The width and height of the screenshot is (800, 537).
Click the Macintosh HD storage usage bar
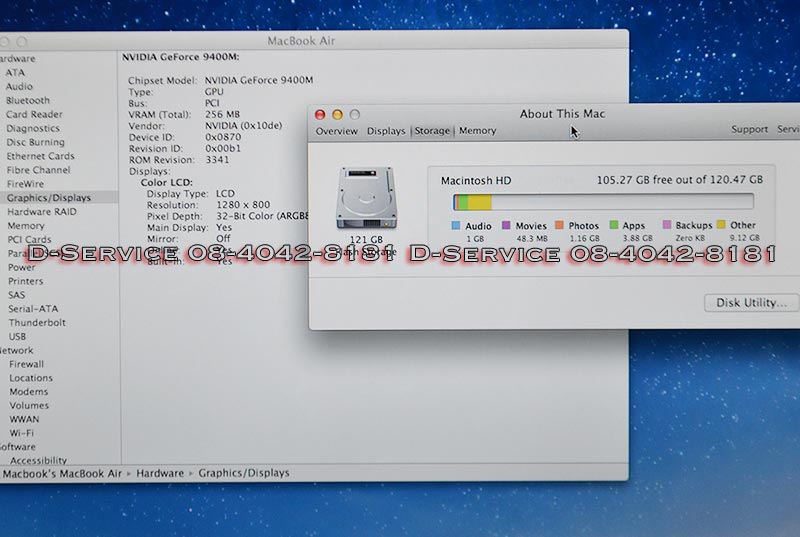[603, 201]
